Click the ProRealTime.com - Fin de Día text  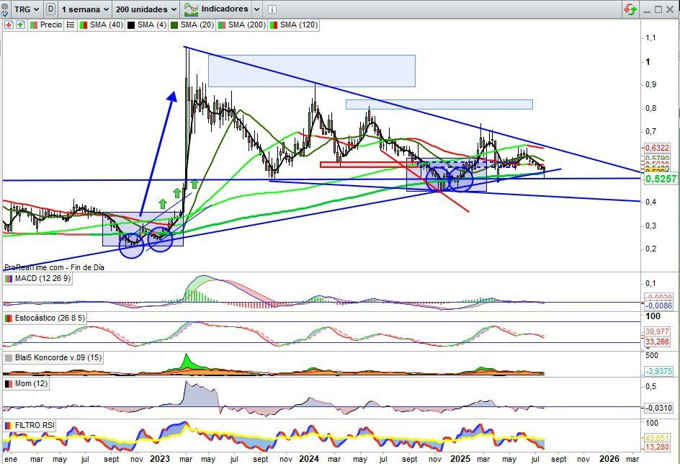coord(55,268)
